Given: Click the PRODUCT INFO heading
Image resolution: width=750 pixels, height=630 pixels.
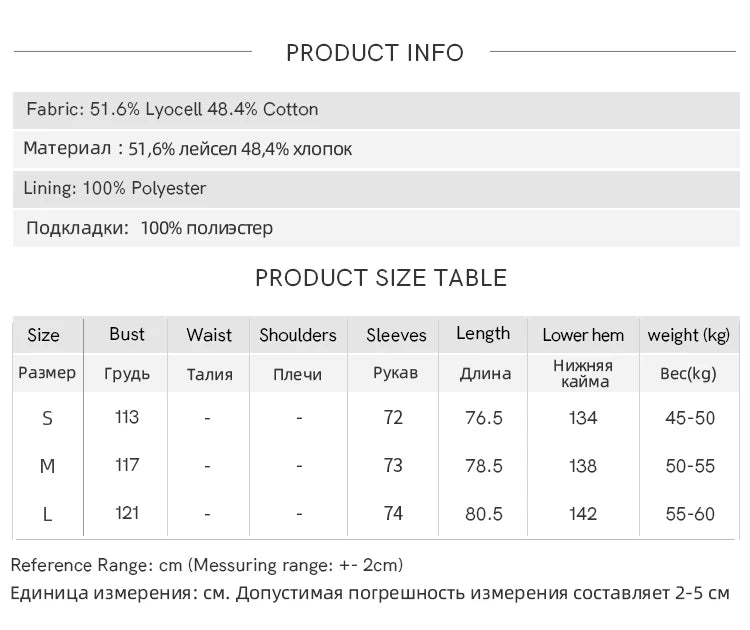Looking at the screenshot, I should pos(375,53).
